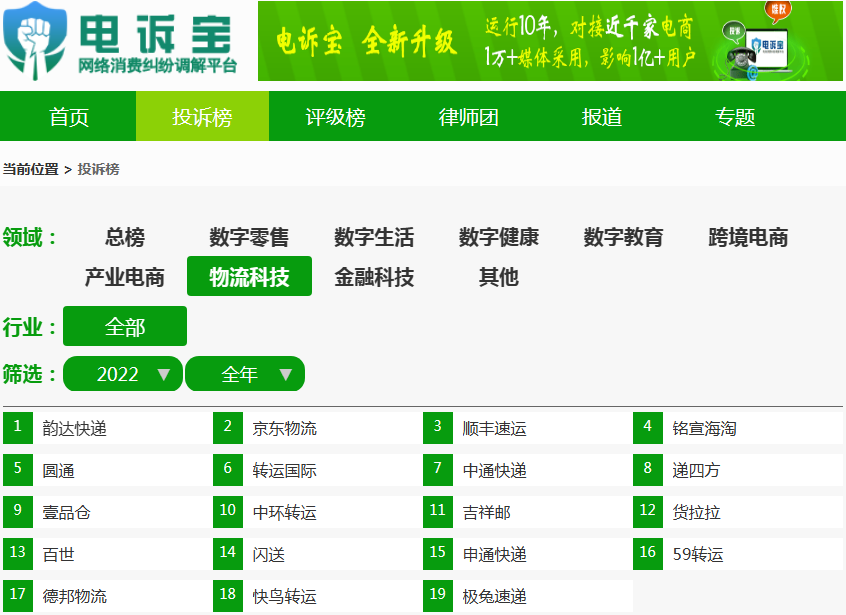This screenshot has width=846, height=615.
Task: Click the 投诉榜 breadcrumb link
Action: 98,169
